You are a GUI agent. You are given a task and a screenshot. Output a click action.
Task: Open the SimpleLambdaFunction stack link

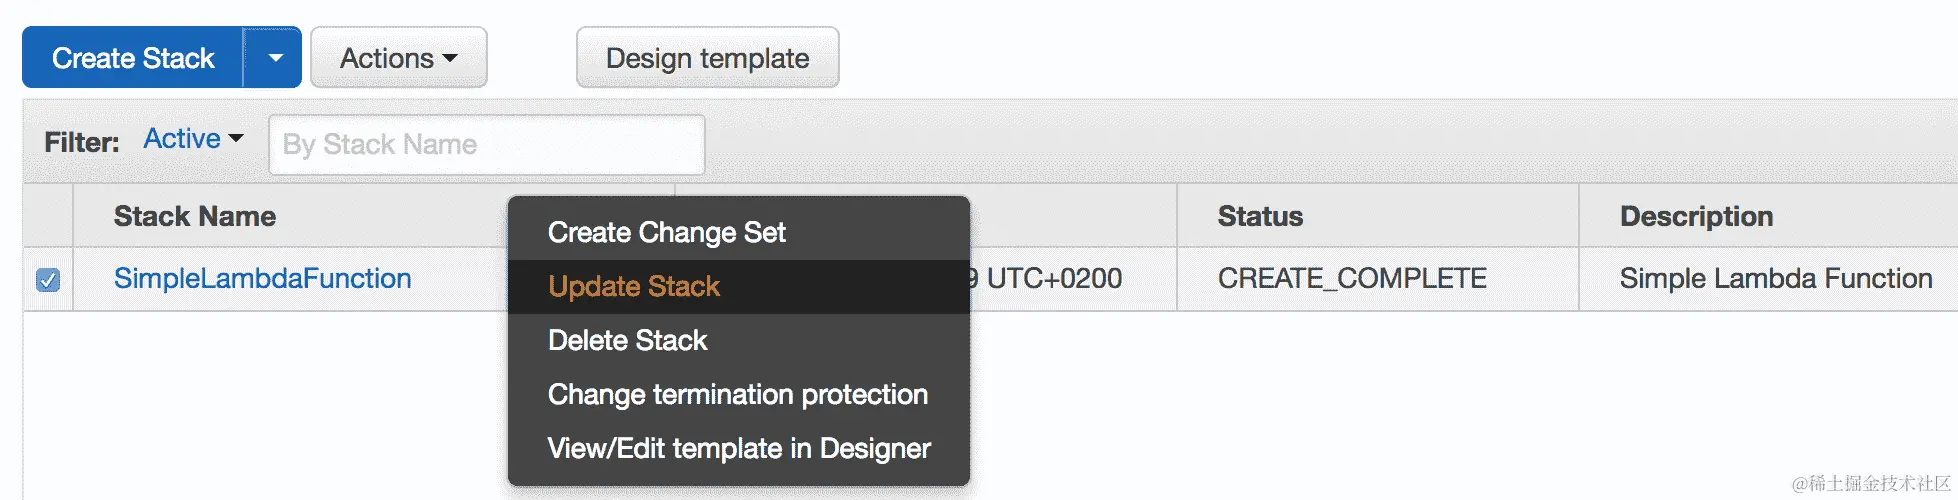(262, 278)
